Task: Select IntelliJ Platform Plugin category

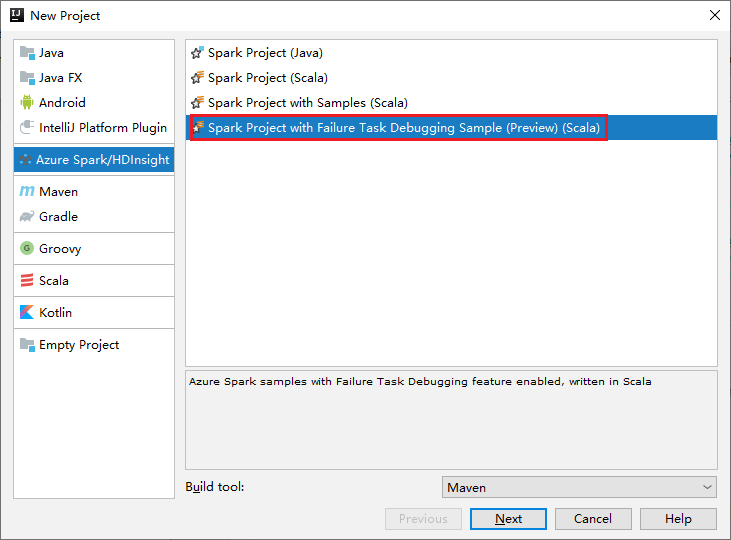Action: coord(94,127)
